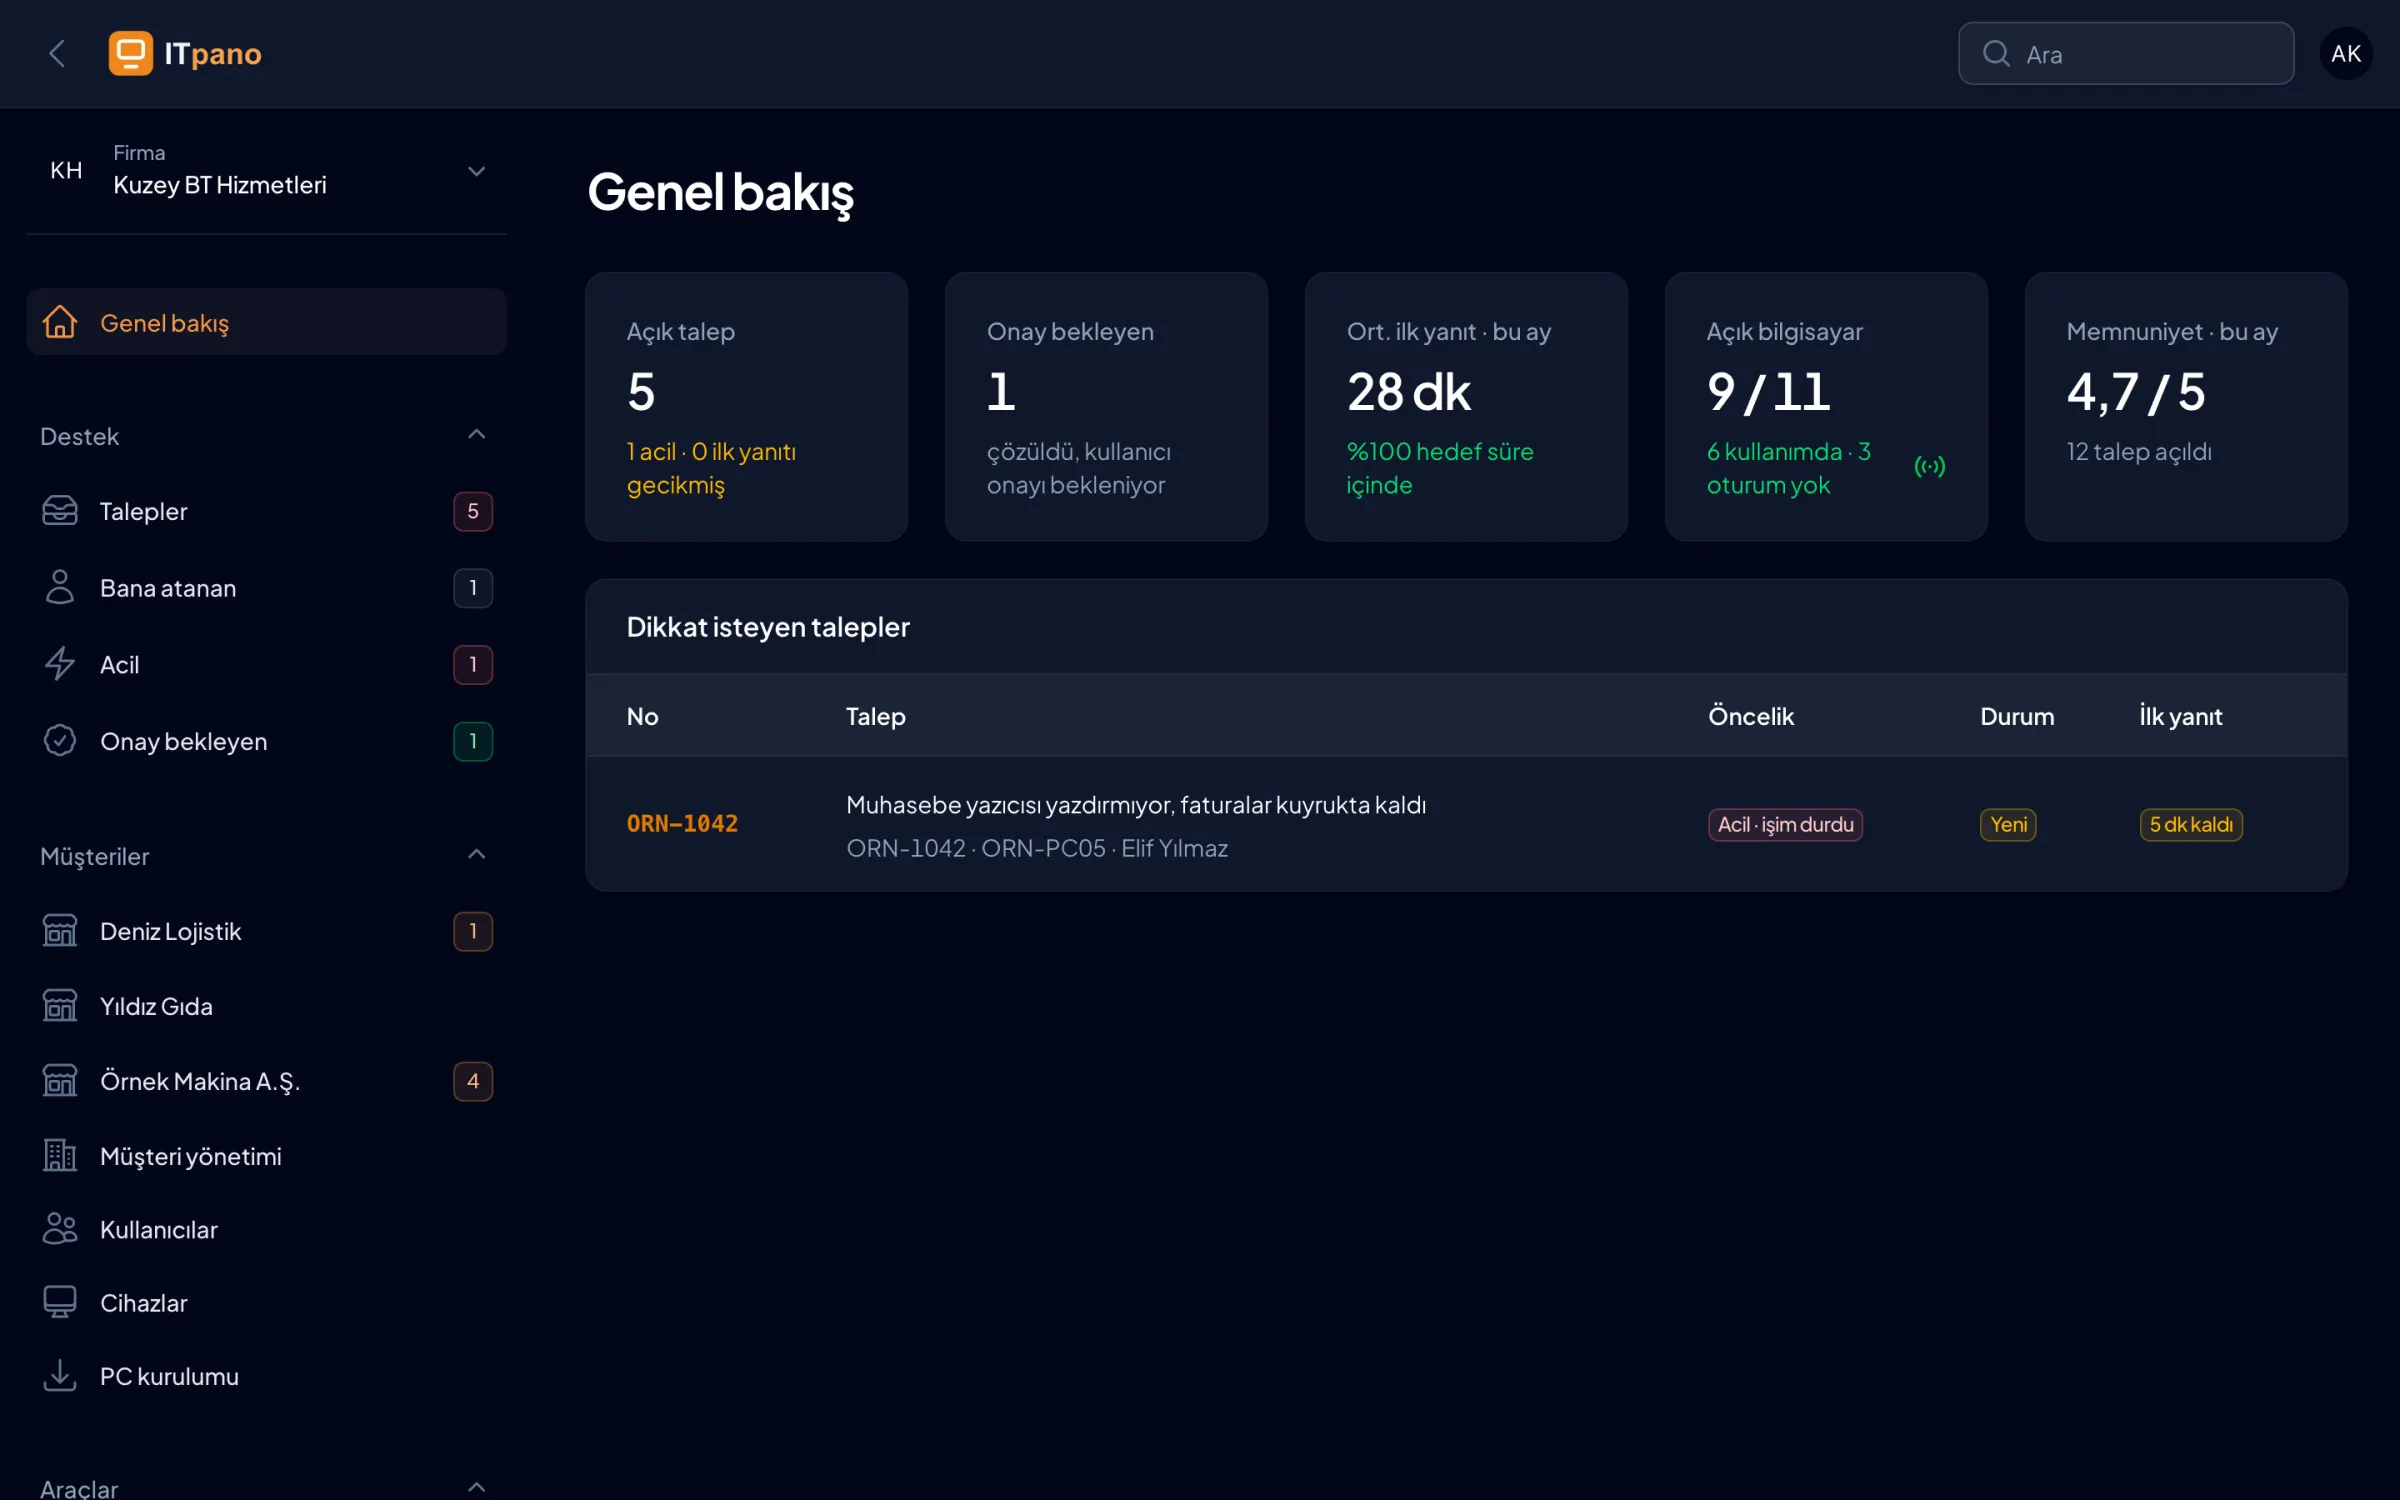Click the Talepler count badge 5
Viewport: 2400px width, 1500px height.
[473, 511]
